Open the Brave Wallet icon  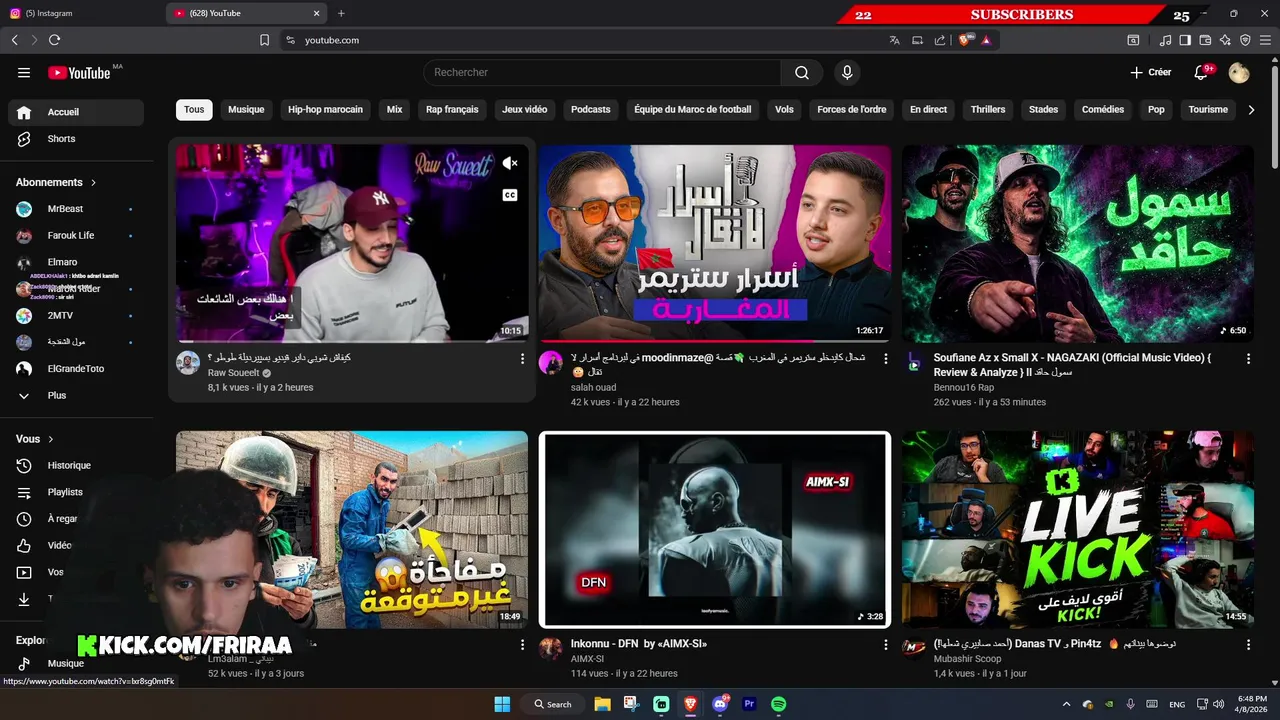[x=1205, y=40]
